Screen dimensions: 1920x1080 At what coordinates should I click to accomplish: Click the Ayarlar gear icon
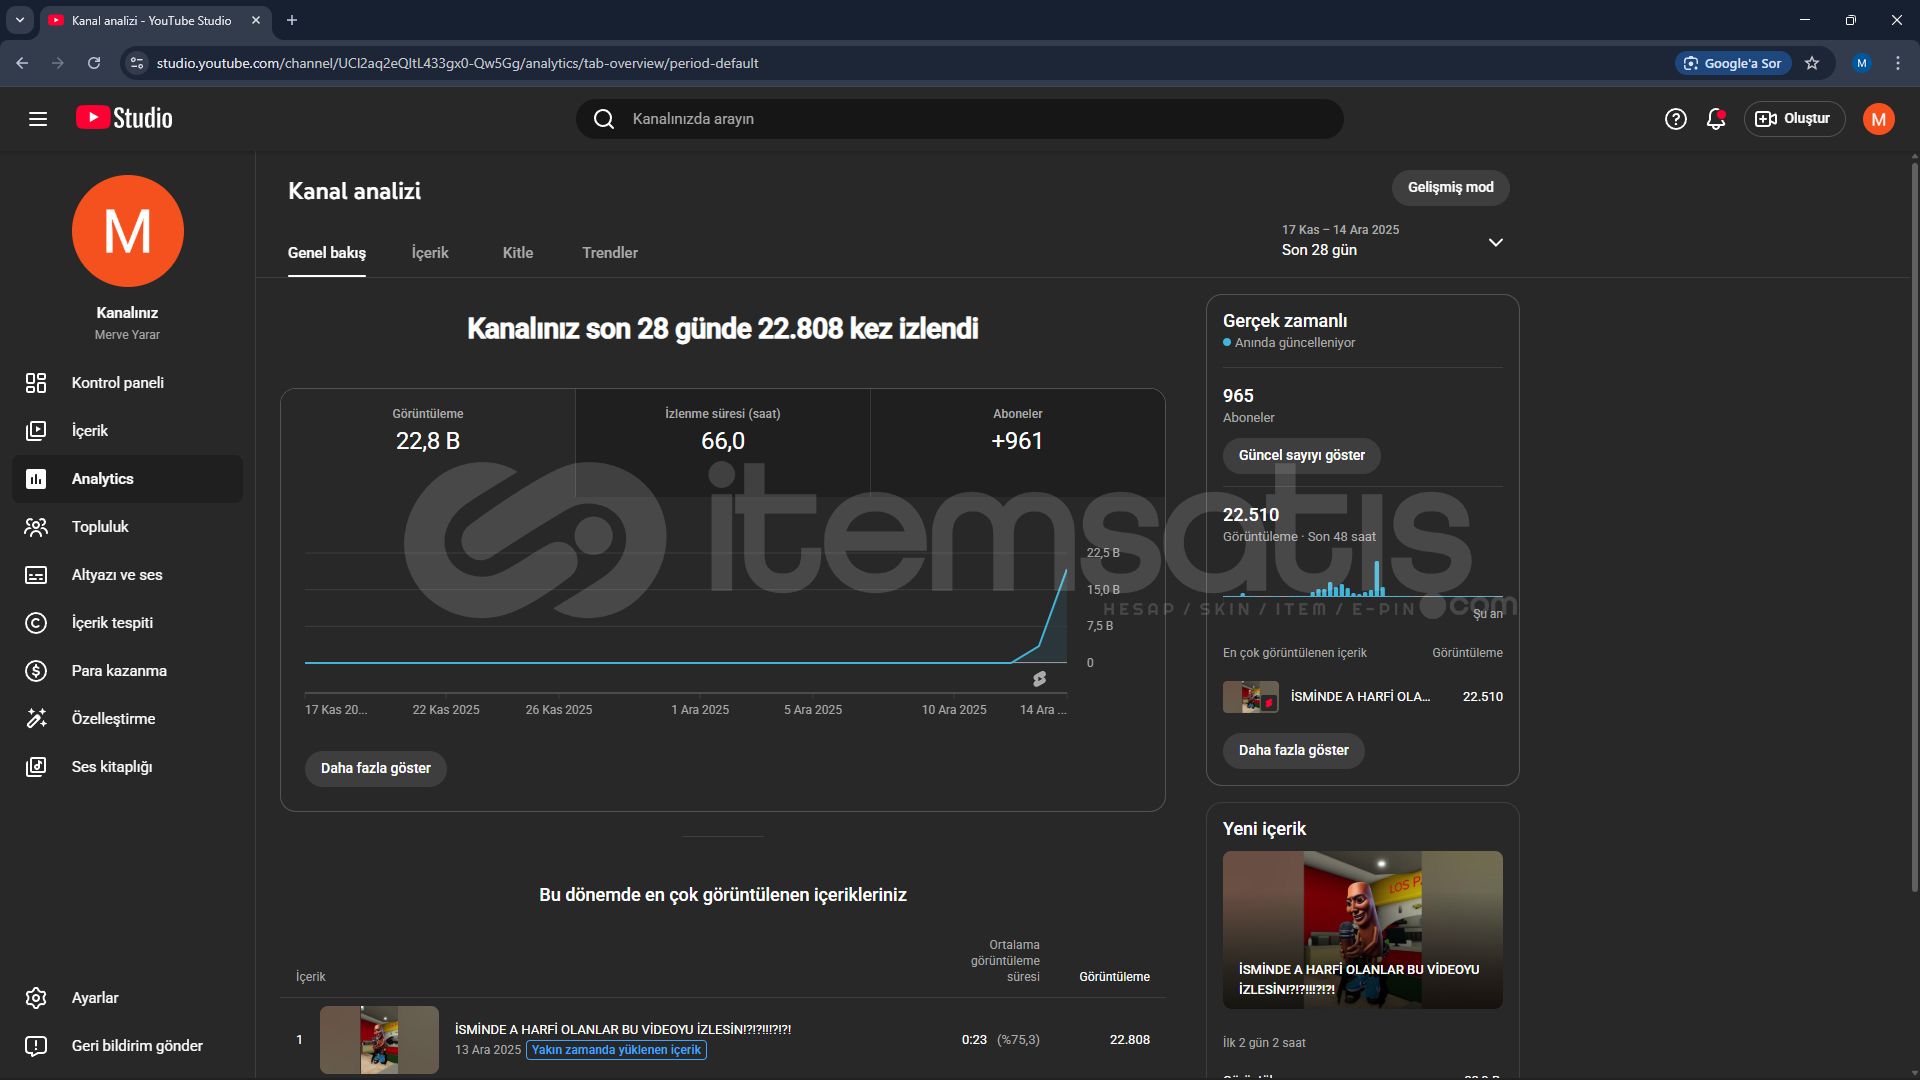click(x=36, y=998)
